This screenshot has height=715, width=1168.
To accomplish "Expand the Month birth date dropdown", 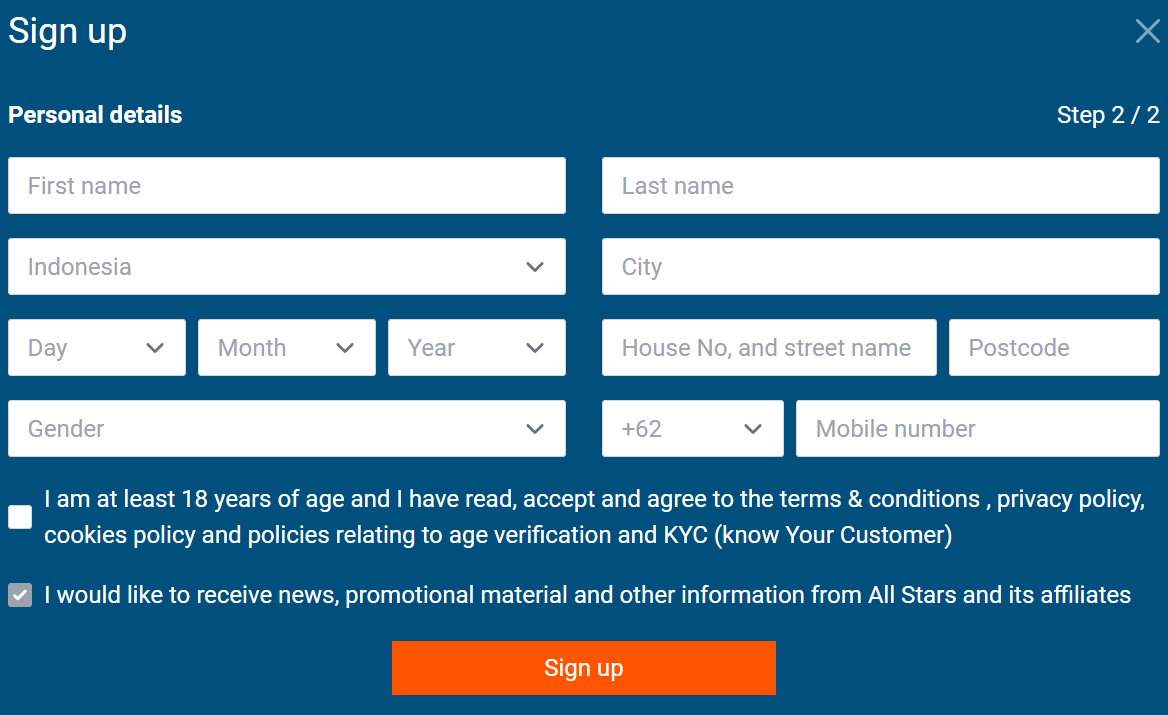I will [x=287, y=348].
